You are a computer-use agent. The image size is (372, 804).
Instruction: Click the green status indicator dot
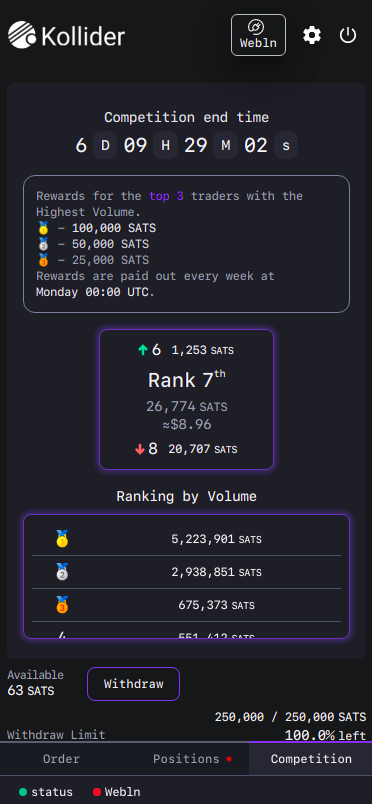tap(23, 792)
